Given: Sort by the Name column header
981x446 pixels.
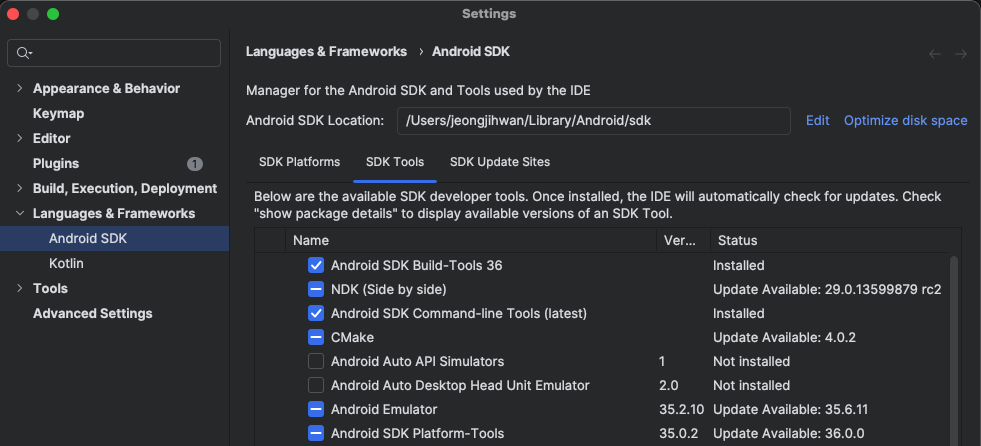Looking at the screenshot, I should [470, 240].
